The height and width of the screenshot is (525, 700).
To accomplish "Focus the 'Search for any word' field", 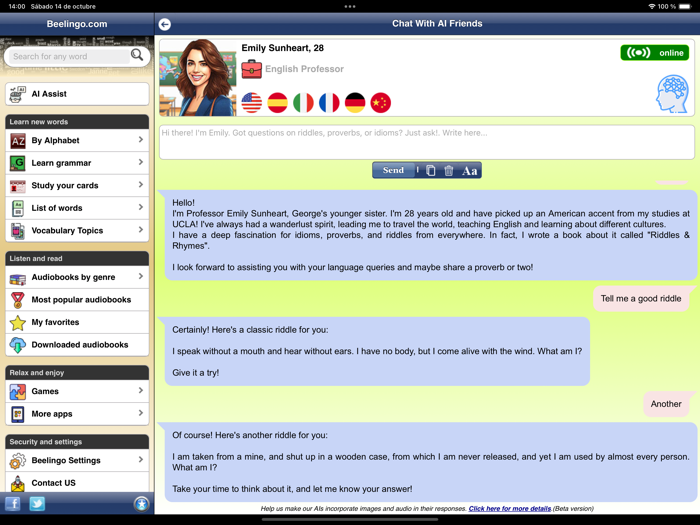I will click(69, 57).
